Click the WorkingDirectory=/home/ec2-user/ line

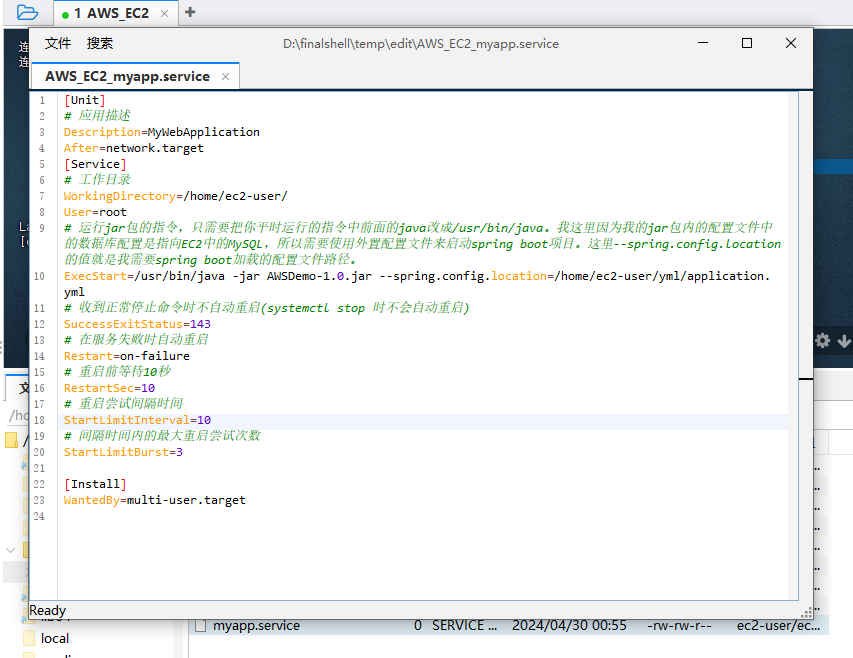pos(175,196)
